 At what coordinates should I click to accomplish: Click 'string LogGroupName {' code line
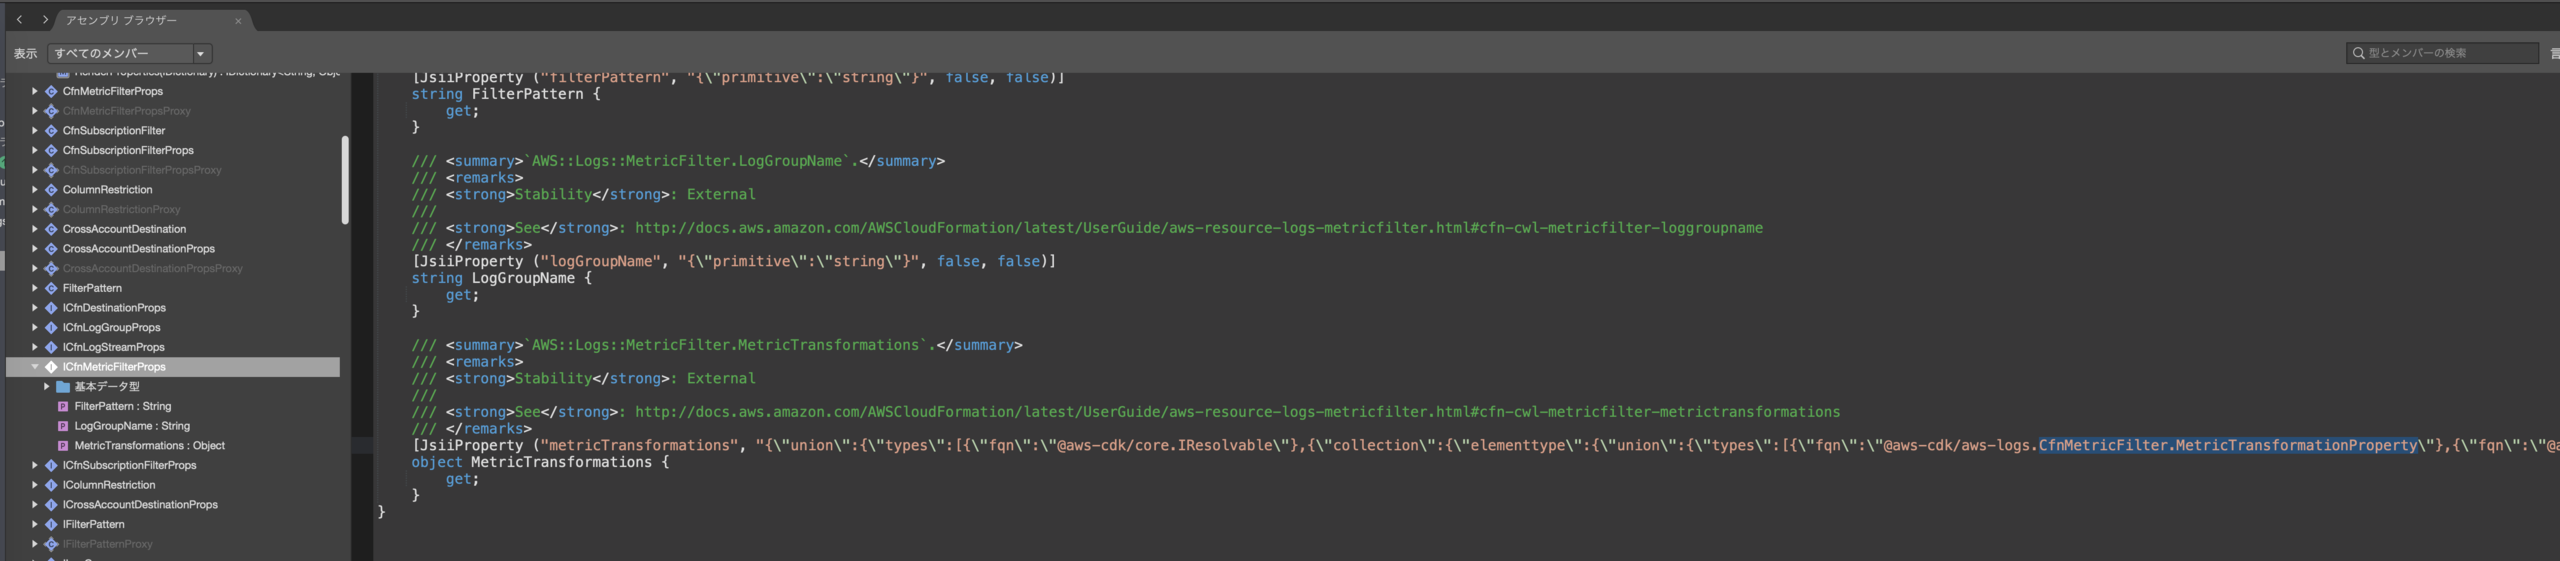[502, 278]
